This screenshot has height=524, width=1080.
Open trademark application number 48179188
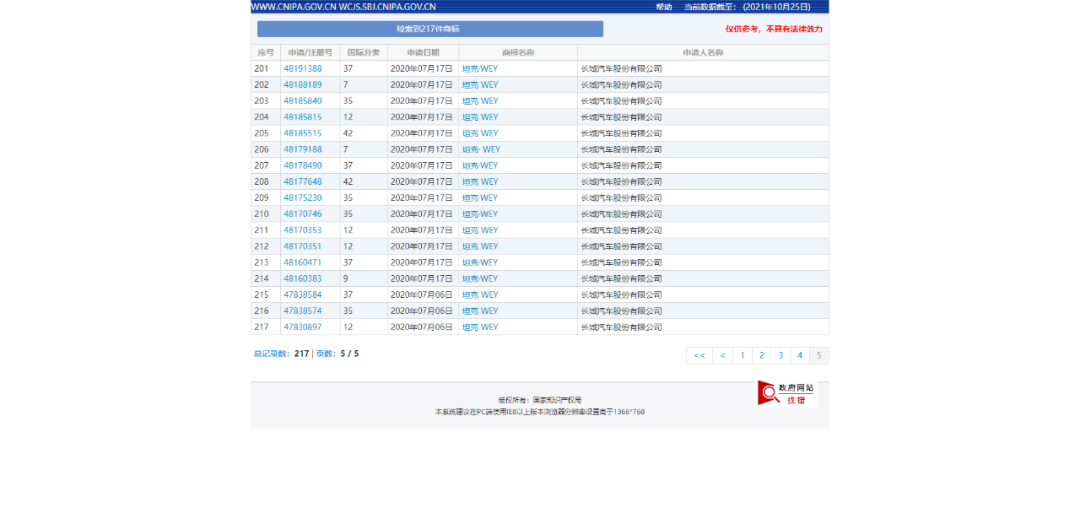[302, 149]
